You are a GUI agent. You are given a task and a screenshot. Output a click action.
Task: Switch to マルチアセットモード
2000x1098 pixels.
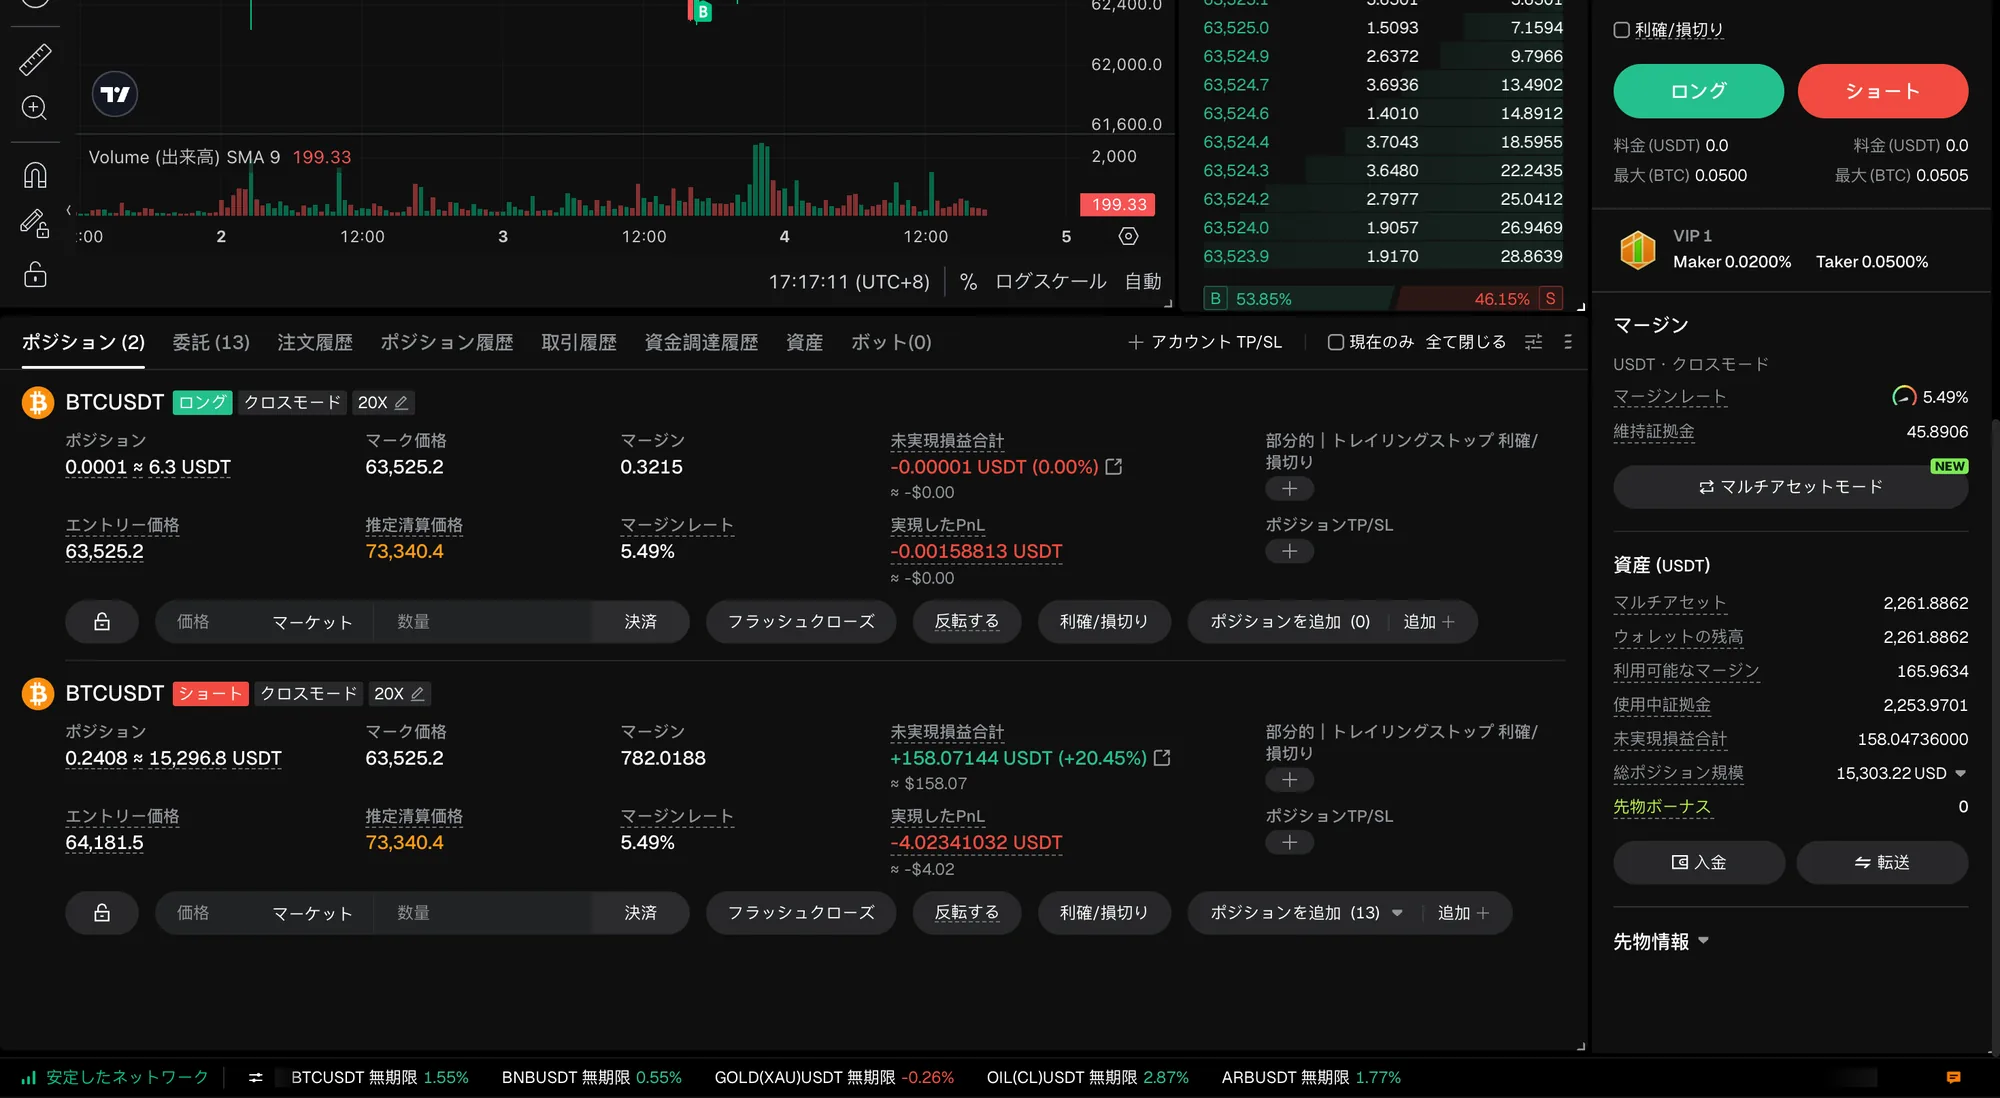tap(1790, 487)
